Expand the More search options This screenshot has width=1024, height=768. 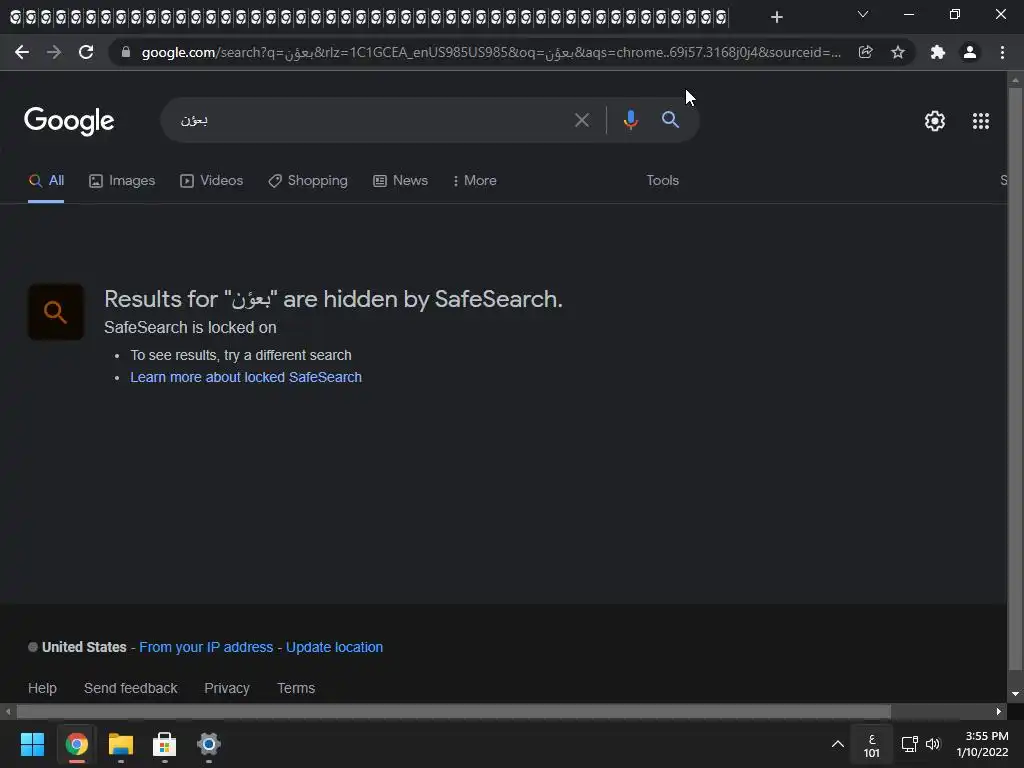click(475, 181)
